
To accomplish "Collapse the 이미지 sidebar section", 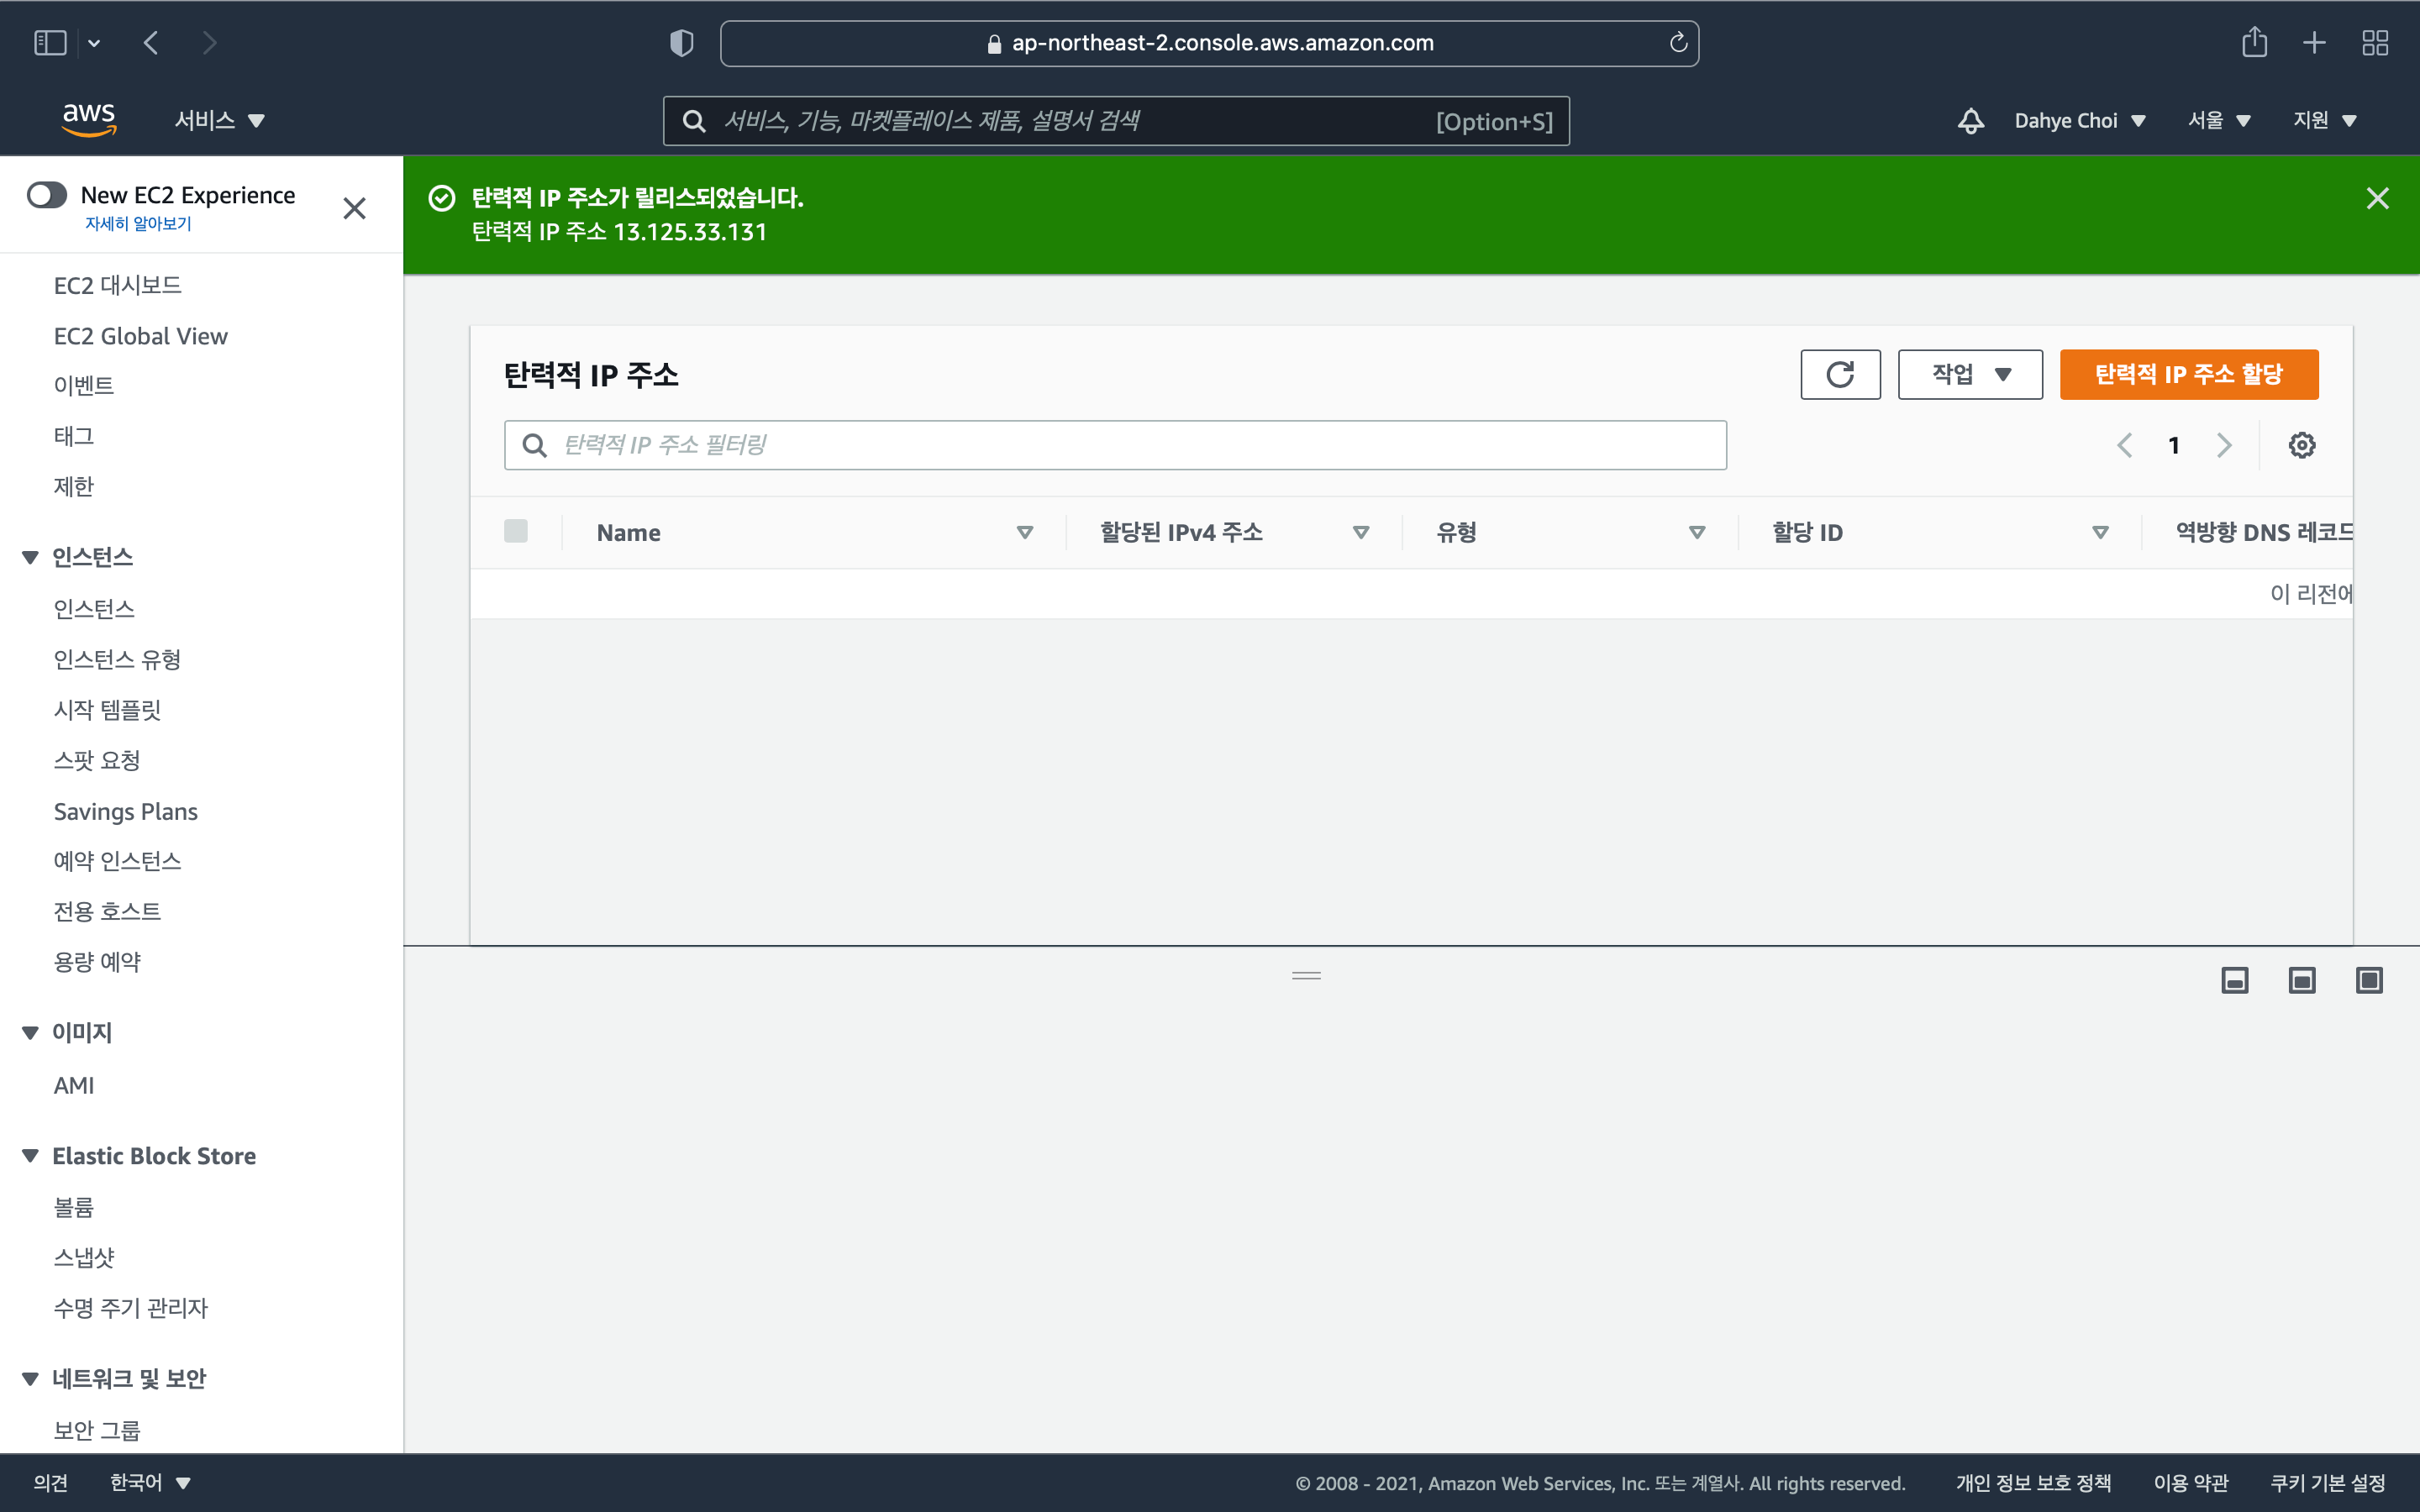I will pyautogui.click(x=31, y=1032).
